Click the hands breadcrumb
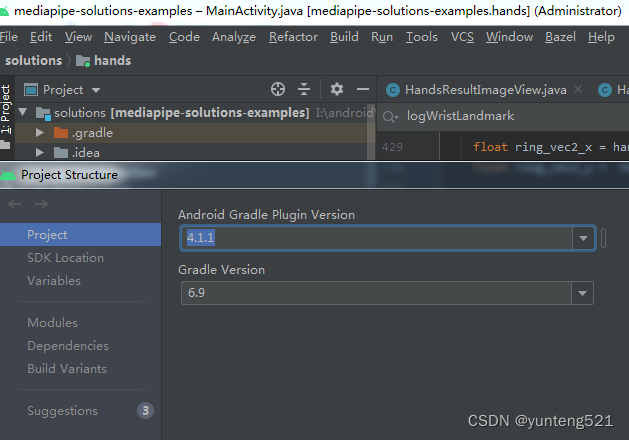 [112, 61]
